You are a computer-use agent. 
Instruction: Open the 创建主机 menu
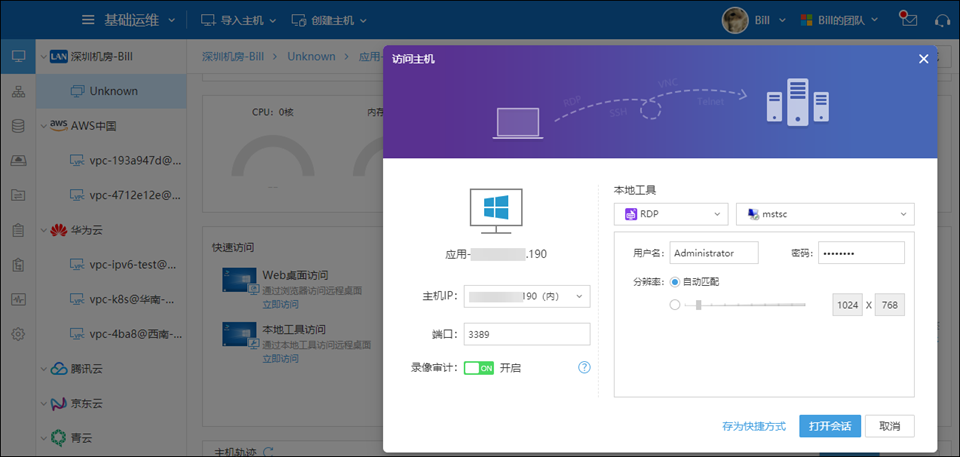329,20
